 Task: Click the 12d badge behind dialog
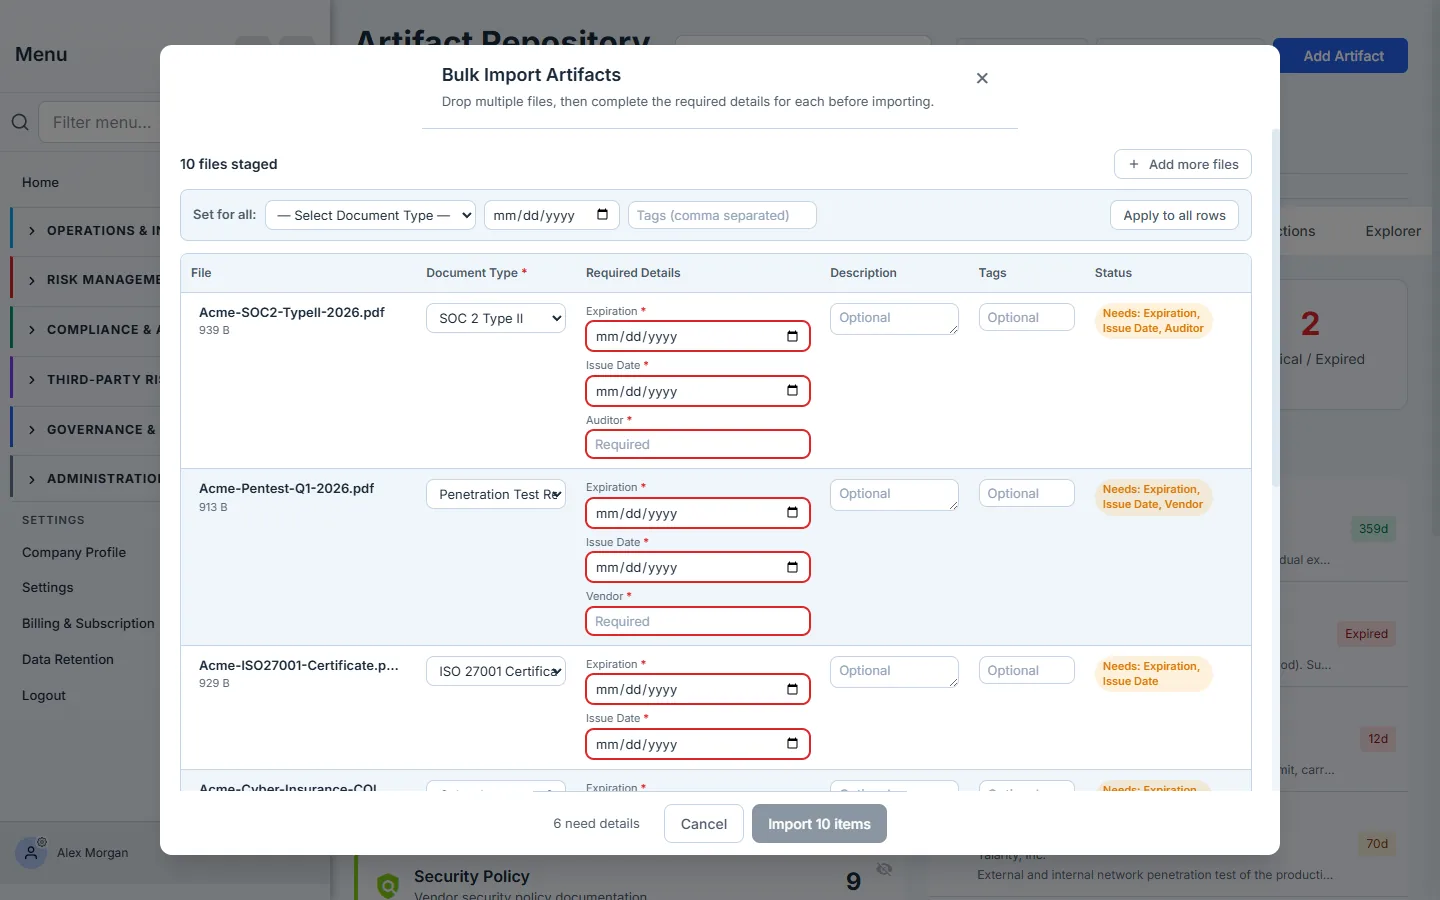click(1378, 739)
